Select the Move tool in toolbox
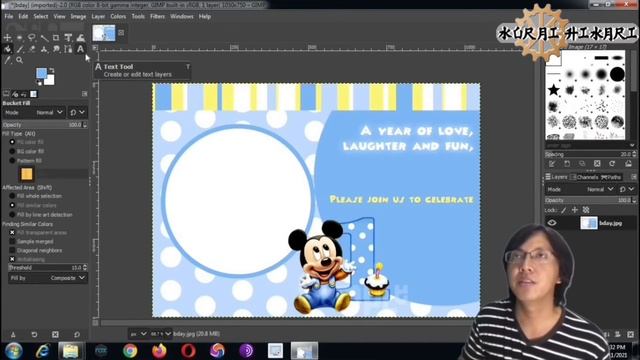 (x=7, y=38)
